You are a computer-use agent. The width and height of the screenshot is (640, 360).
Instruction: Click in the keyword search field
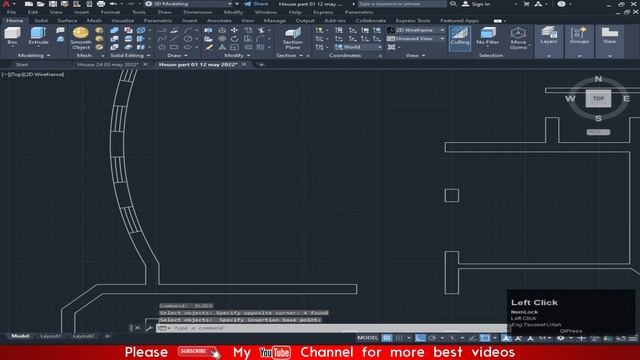(x=402, y=4)
